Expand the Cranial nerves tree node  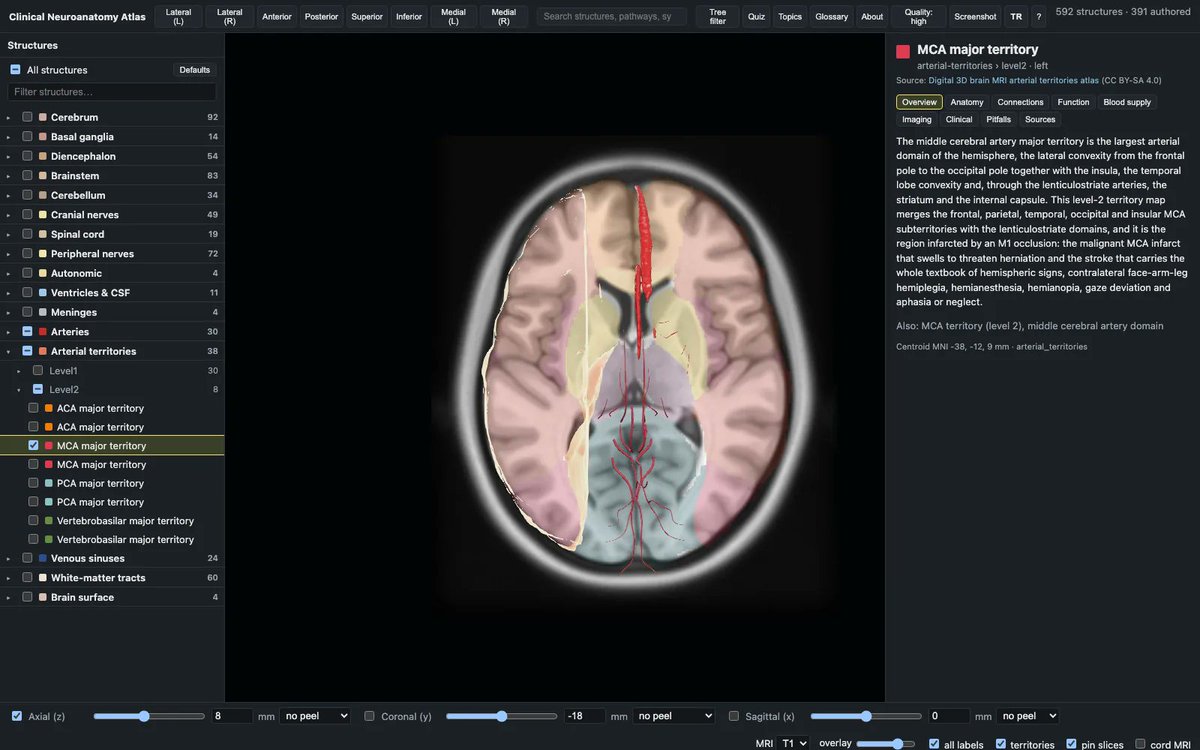(8, 215)
